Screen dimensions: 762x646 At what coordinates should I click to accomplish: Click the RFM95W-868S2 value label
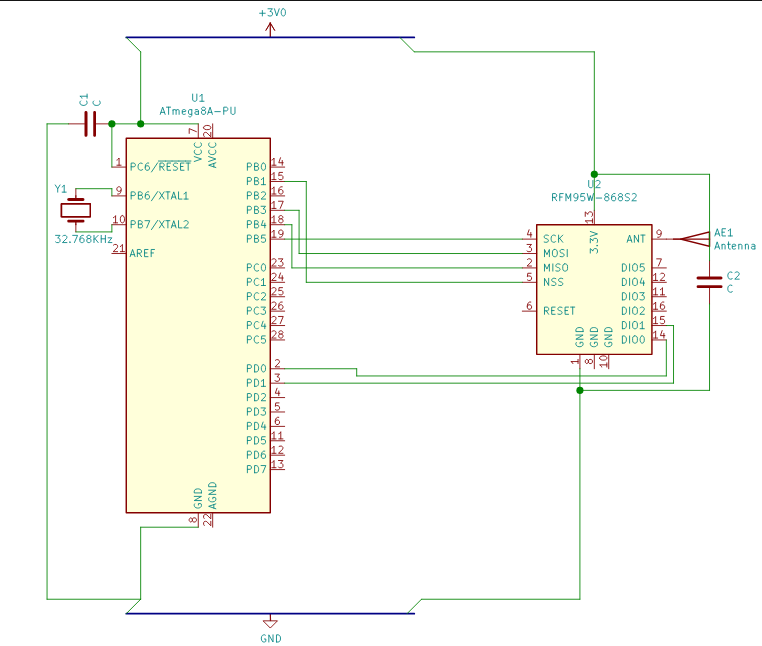point(594,197)
